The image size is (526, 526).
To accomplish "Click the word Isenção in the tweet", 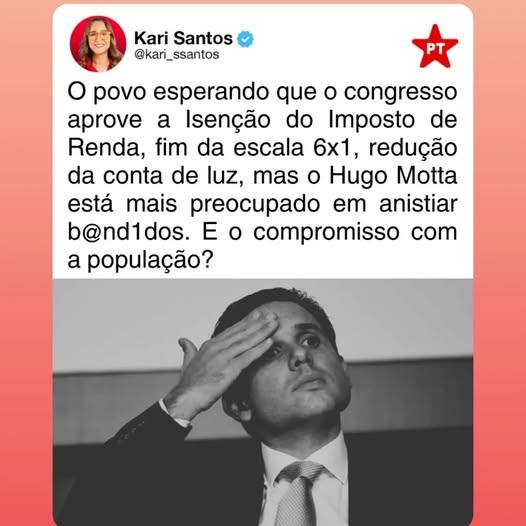I will tap(228, 121).
